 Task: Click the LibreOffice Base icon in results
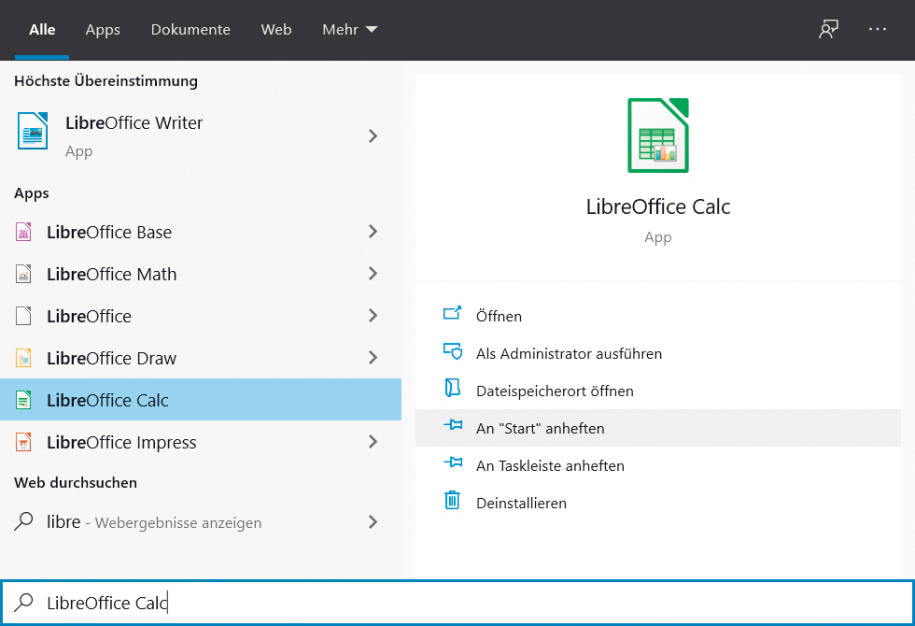click(x=23, y=232)
